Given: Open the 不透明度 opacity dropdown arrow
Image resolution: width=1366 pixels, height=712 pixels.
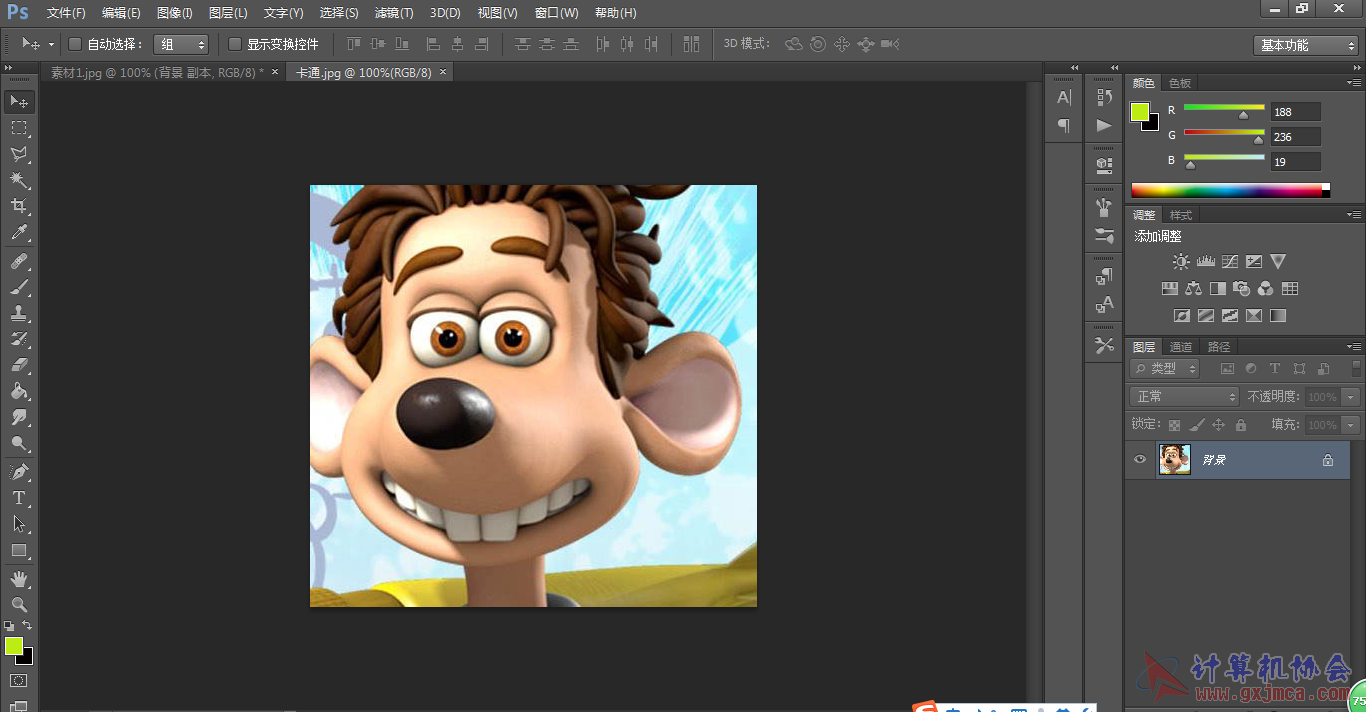Looking at the screenshot, I should tap(1351, 397).
